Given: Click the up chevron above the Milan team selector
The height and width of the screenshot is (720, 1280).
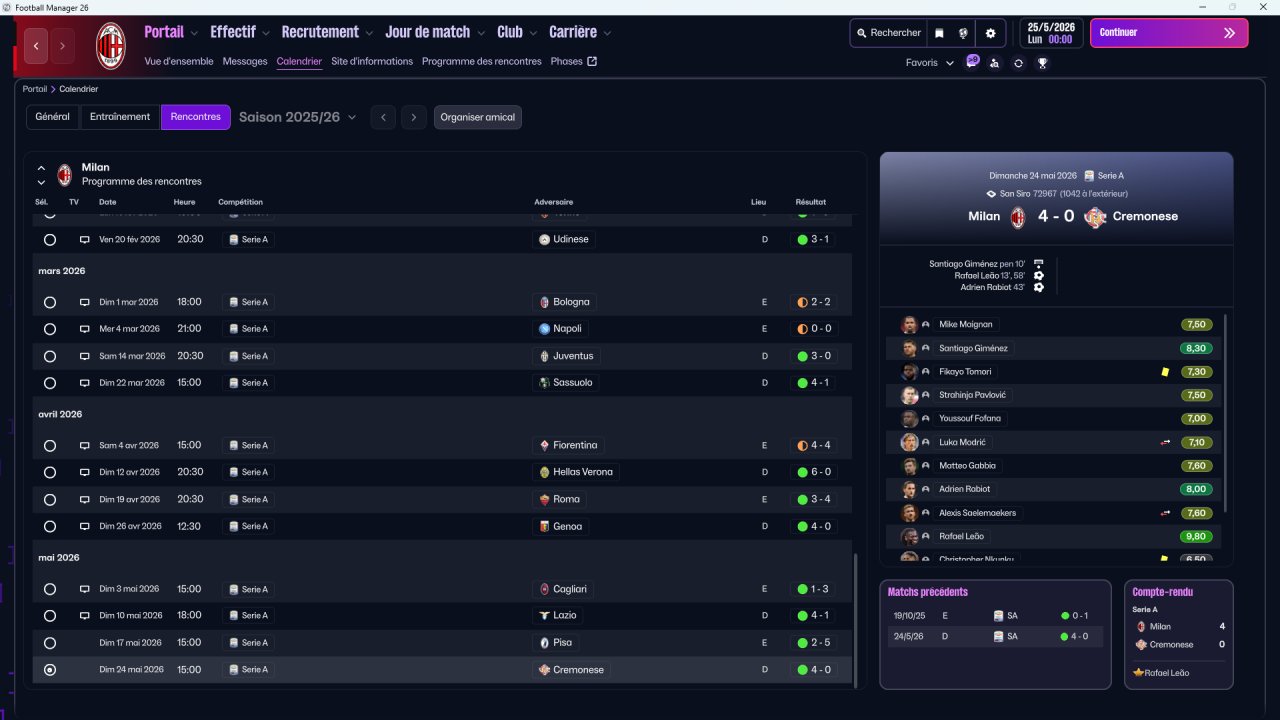Looking at the screenshot, I should click(x=41, y=168).
